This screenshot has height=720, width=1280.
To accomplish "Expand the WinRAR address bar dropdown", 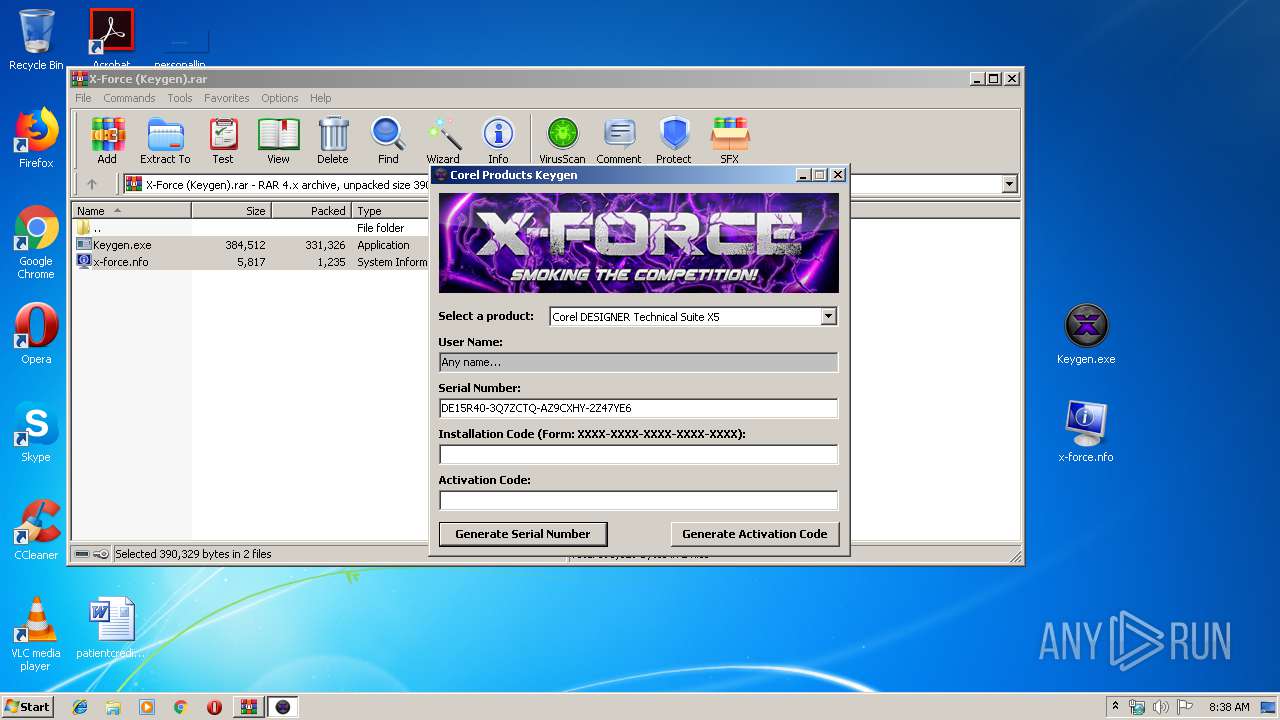I will click(x=1009, y=184).
